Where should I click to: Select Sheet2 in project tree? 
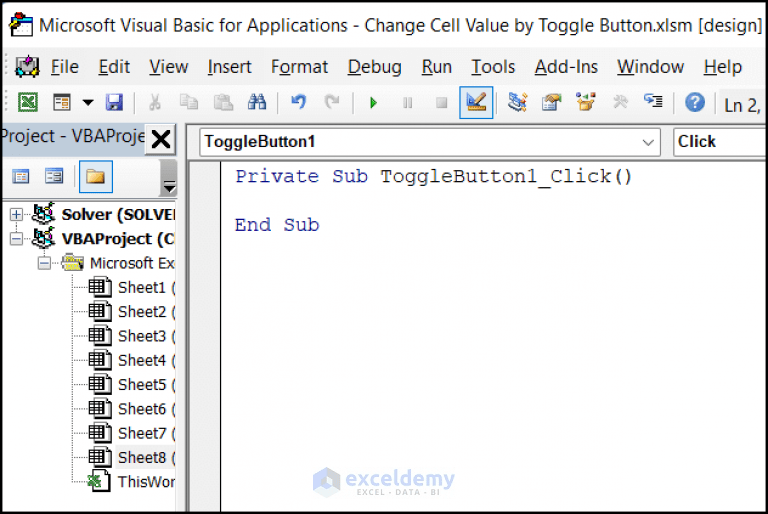[146, 312]
